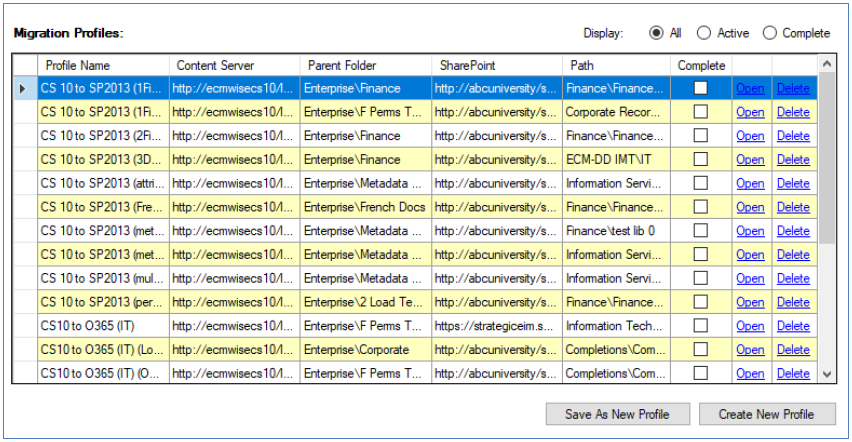Select the All display radio button
Image resolution: width=852 pixels, height=442 pixels.
coord(656,33)
